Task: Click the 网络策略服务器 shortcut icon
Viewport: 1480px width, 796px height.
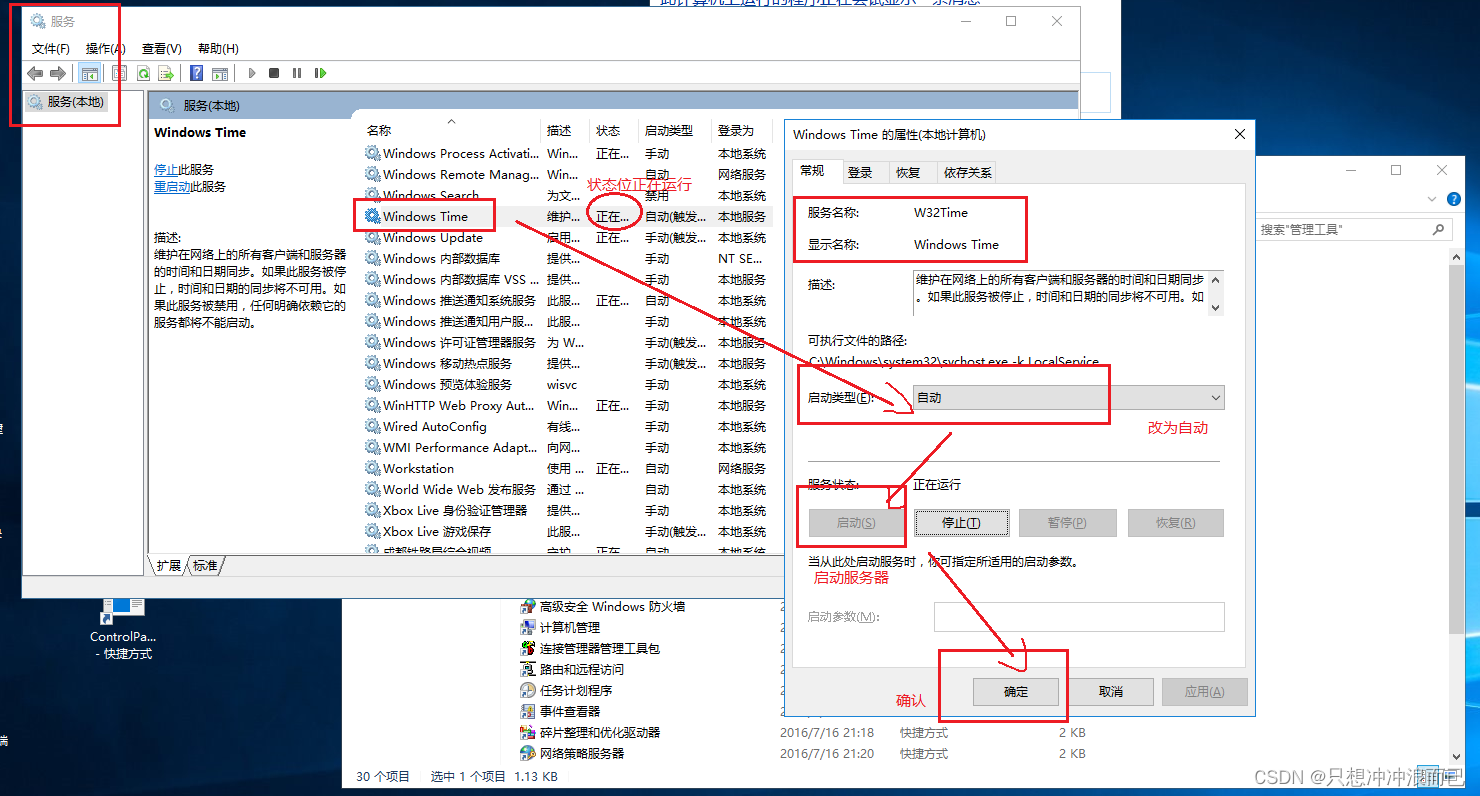Action: 528,754
